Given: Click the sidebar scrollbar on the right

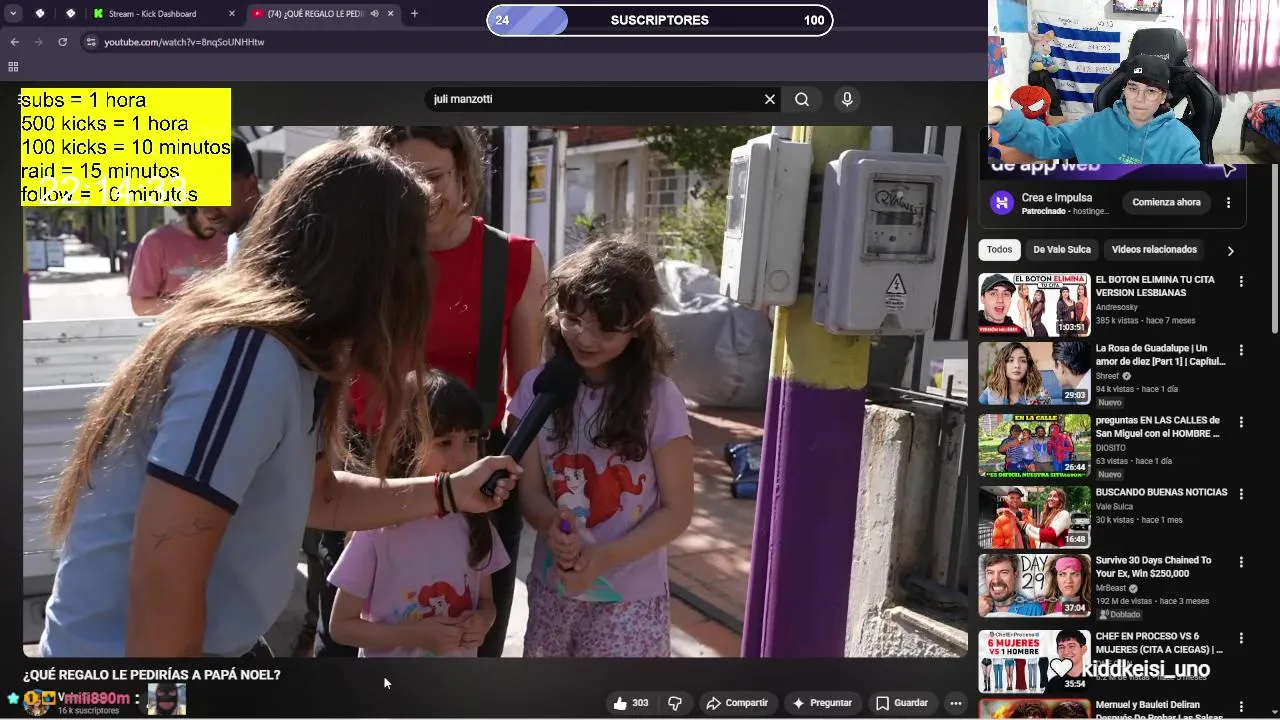Looking at the screenshot, I should [x=1275, y=250].
